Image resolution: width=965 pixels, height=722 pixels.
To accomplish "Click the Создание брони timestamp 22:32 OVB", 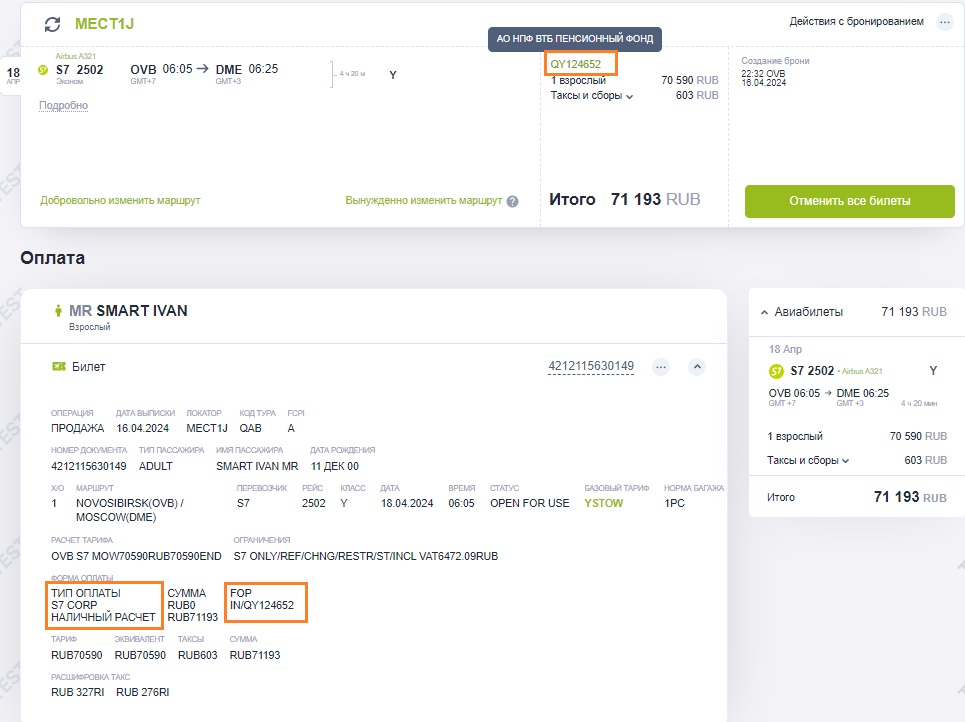I will coord(763,73).
